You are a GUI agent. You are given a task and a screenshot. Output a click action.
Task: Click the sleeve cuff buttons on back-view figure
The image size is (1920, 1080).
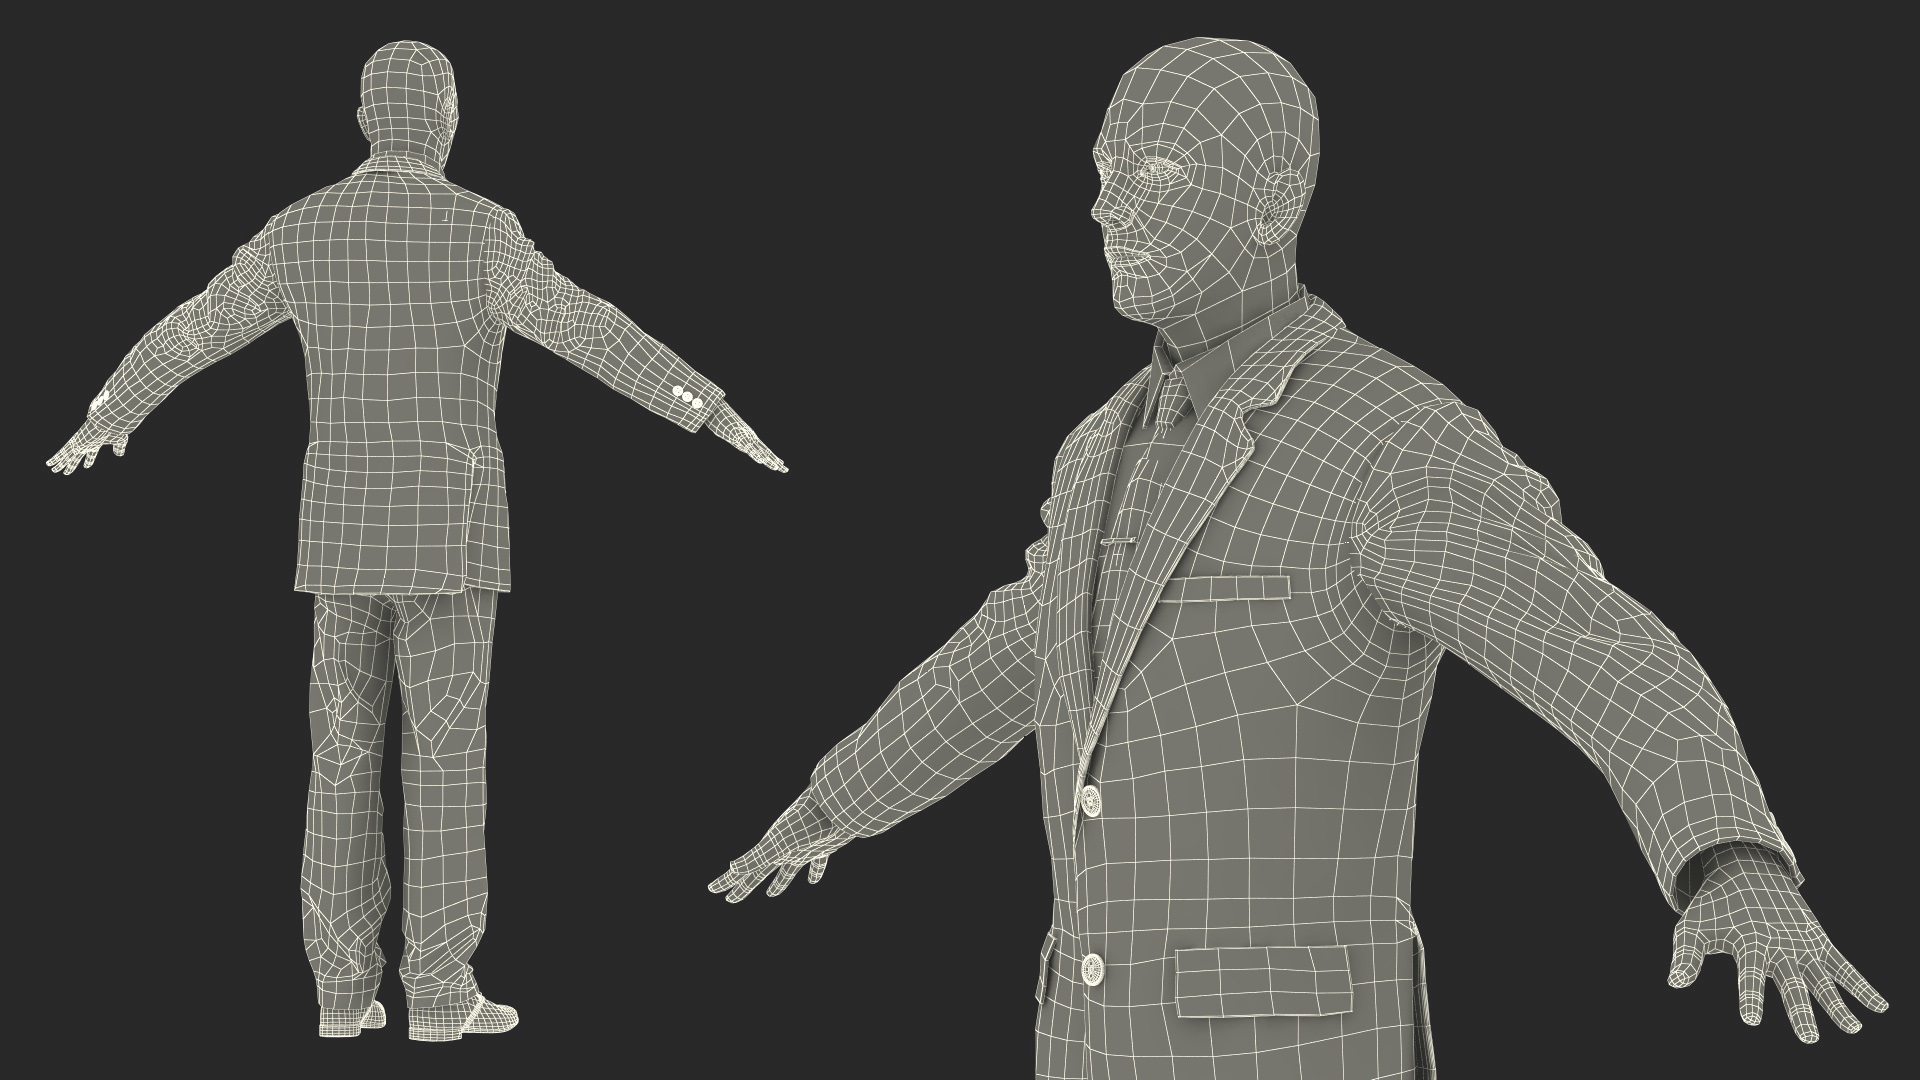click(x=688, y=397)
